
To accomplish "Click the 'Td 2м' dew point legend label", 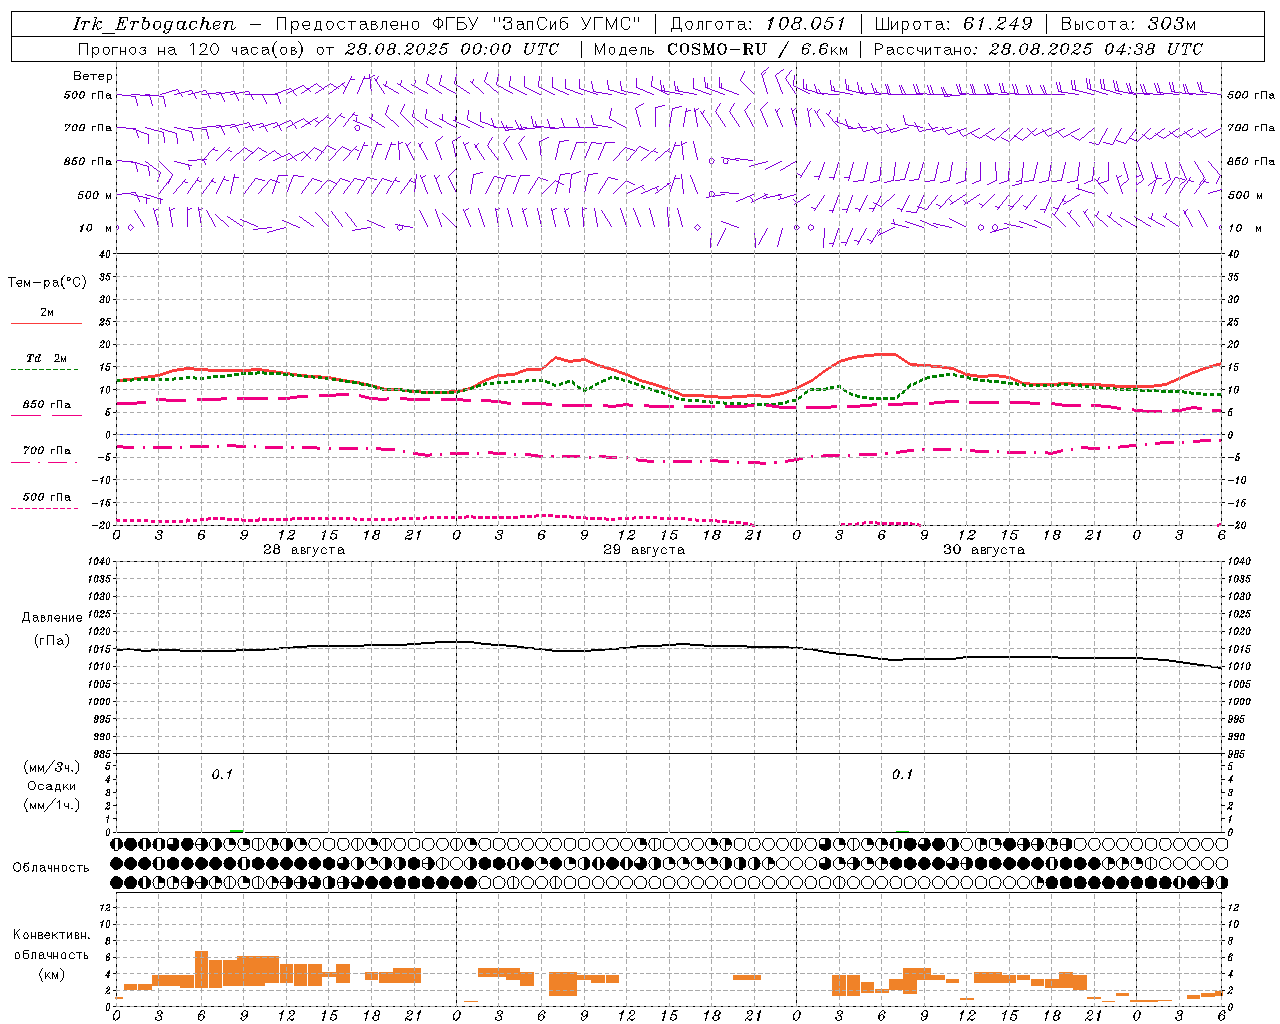I will 47,358.
